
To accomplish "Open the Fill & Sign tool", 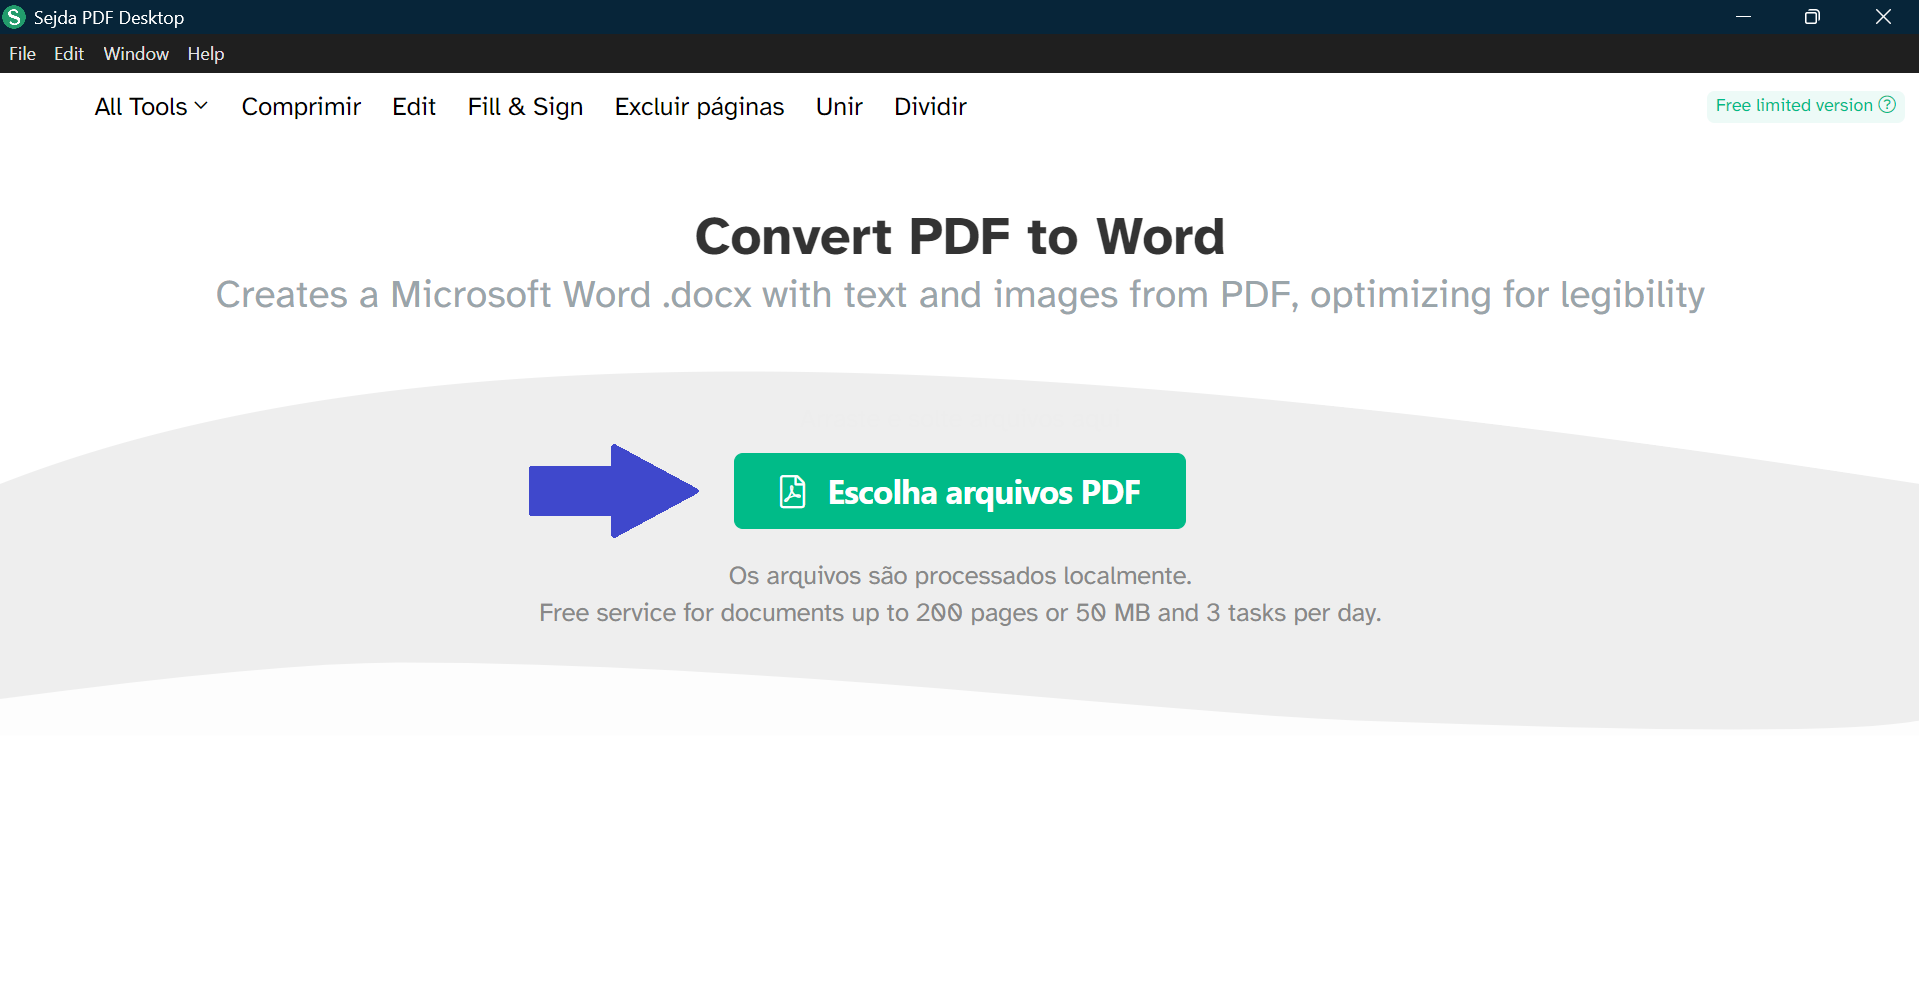I will click(525, 106).
